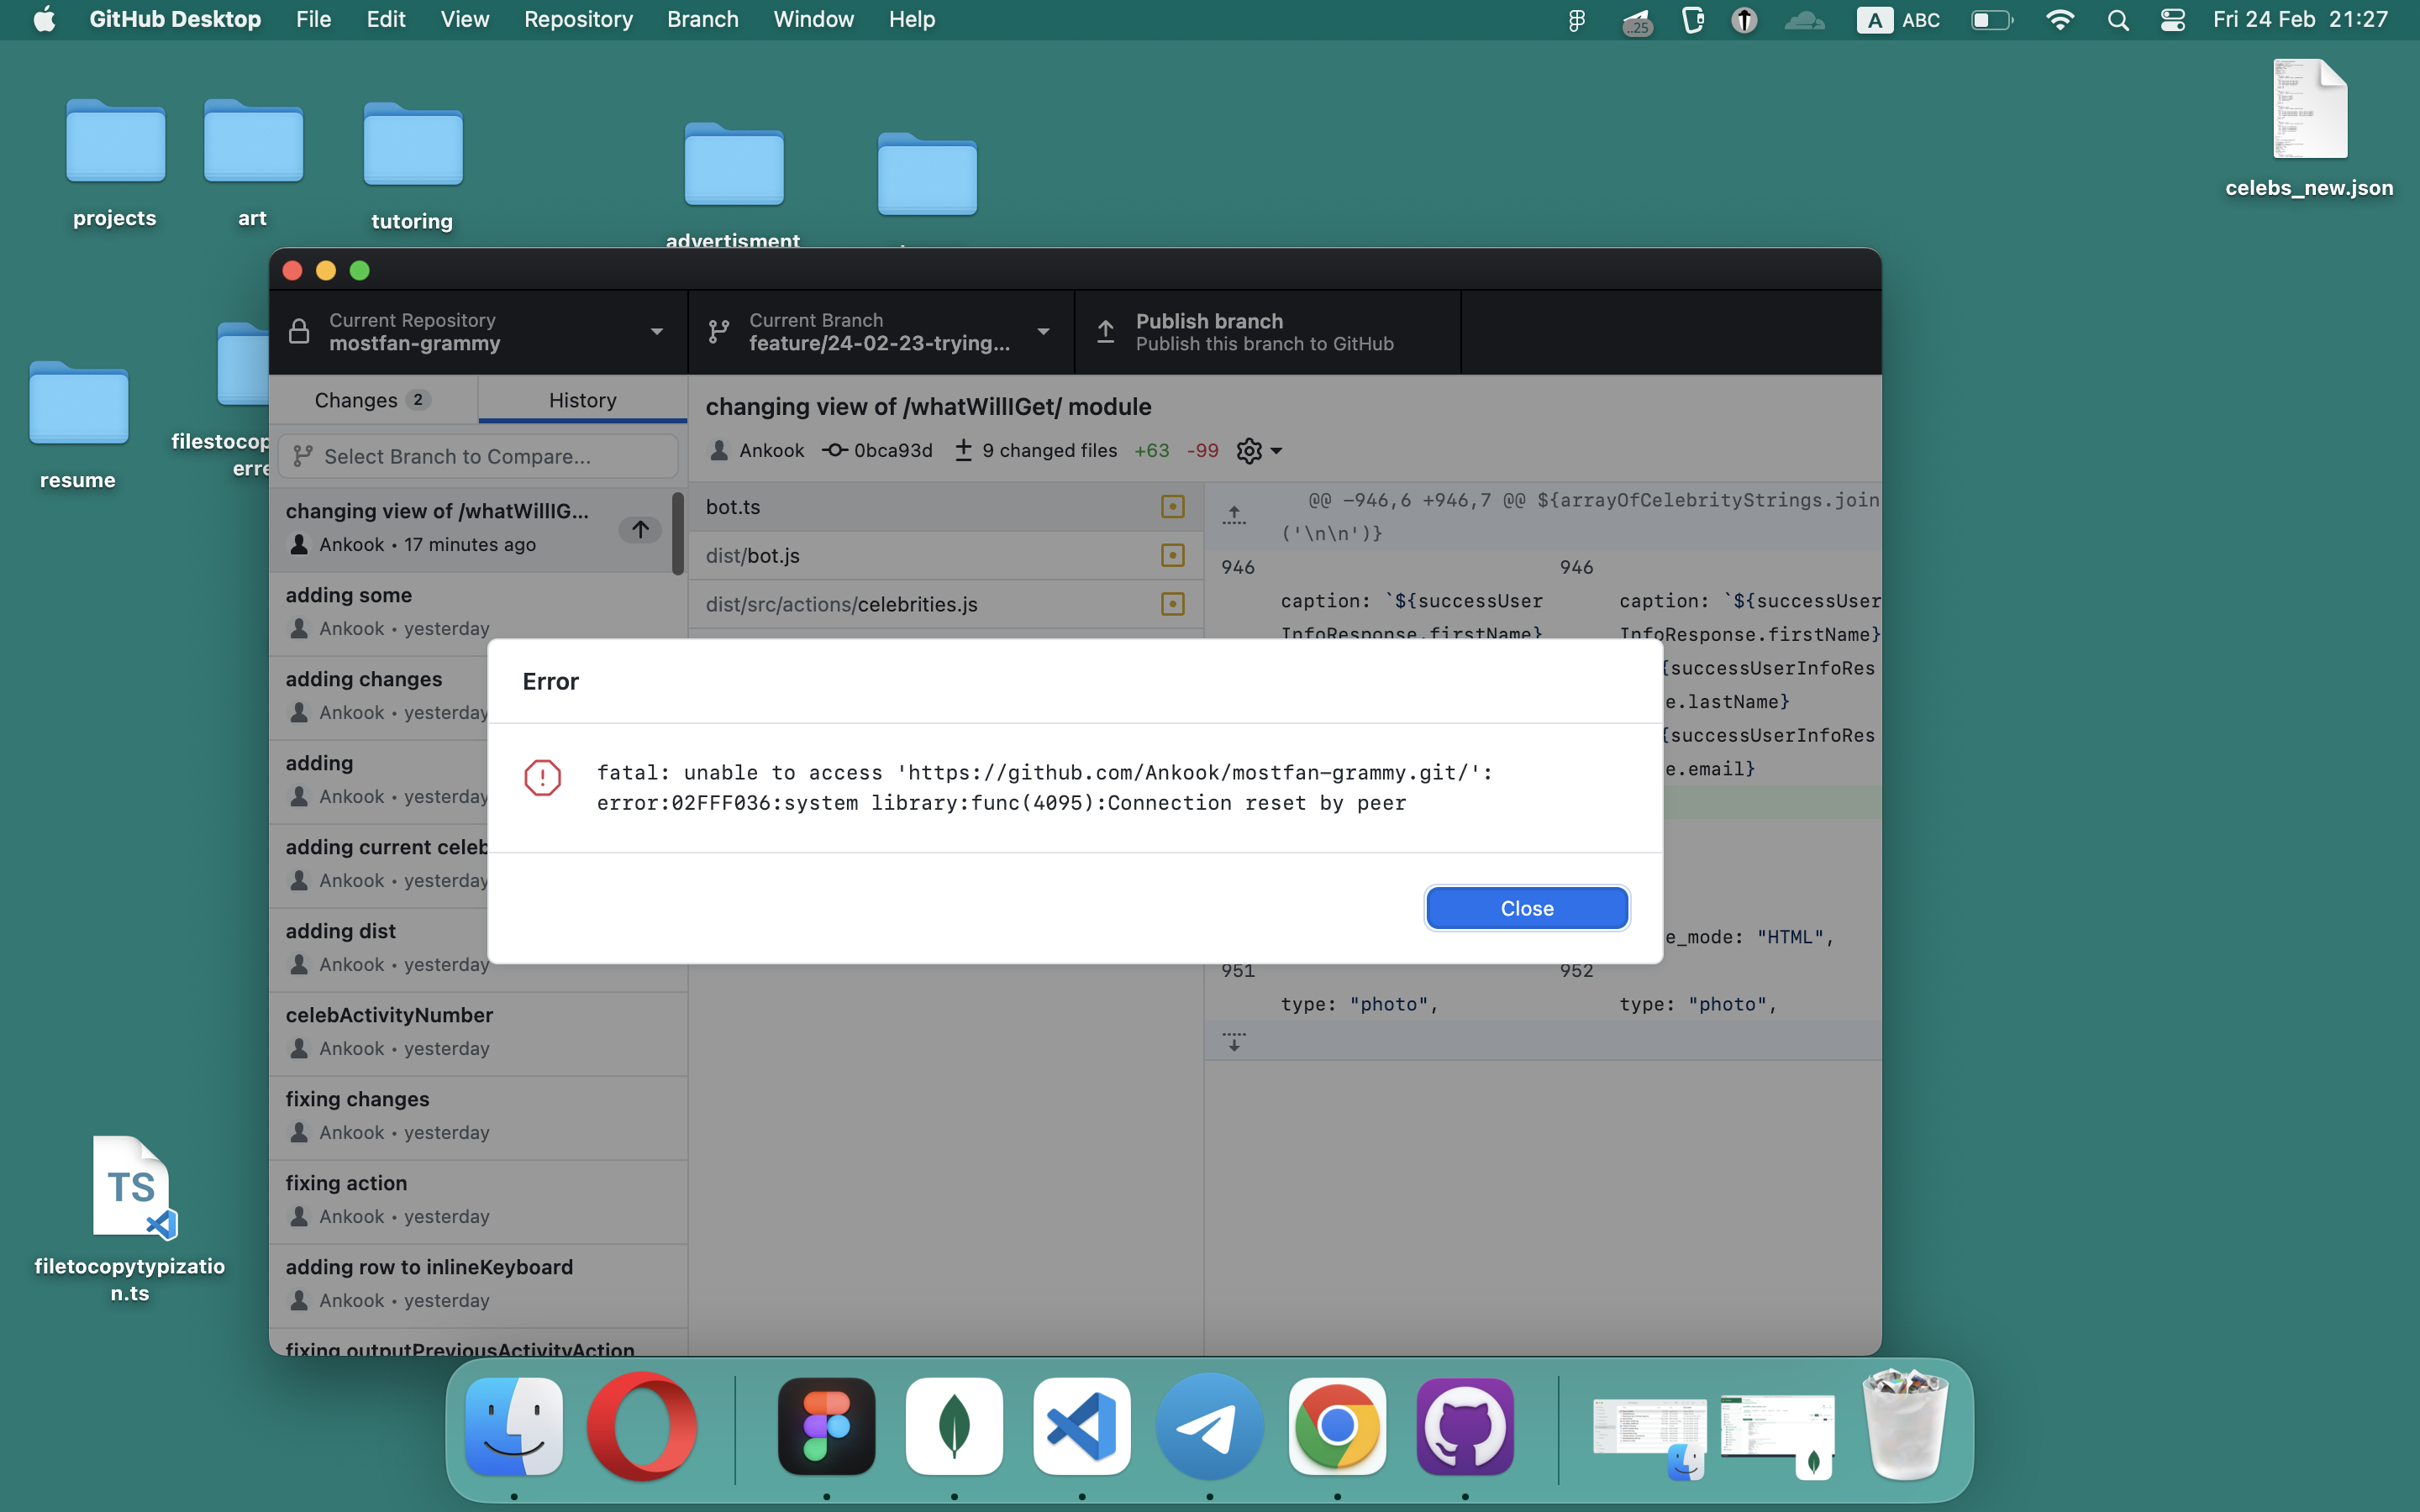Click the expand-up hunk icon in the diff
This screenshot has height=1512, width=2420.
click(1234, 515)
